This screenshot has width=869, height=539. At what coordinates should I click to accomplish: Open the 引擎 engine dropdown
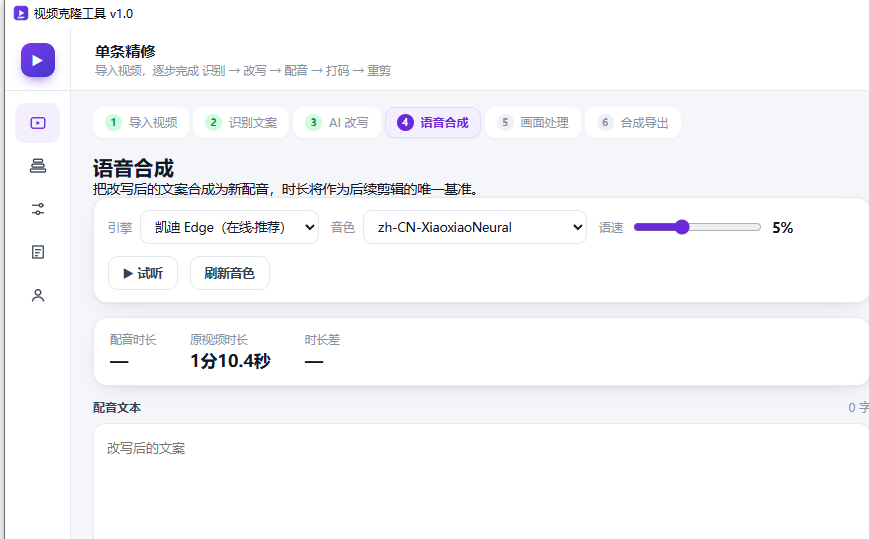point(229,227)
